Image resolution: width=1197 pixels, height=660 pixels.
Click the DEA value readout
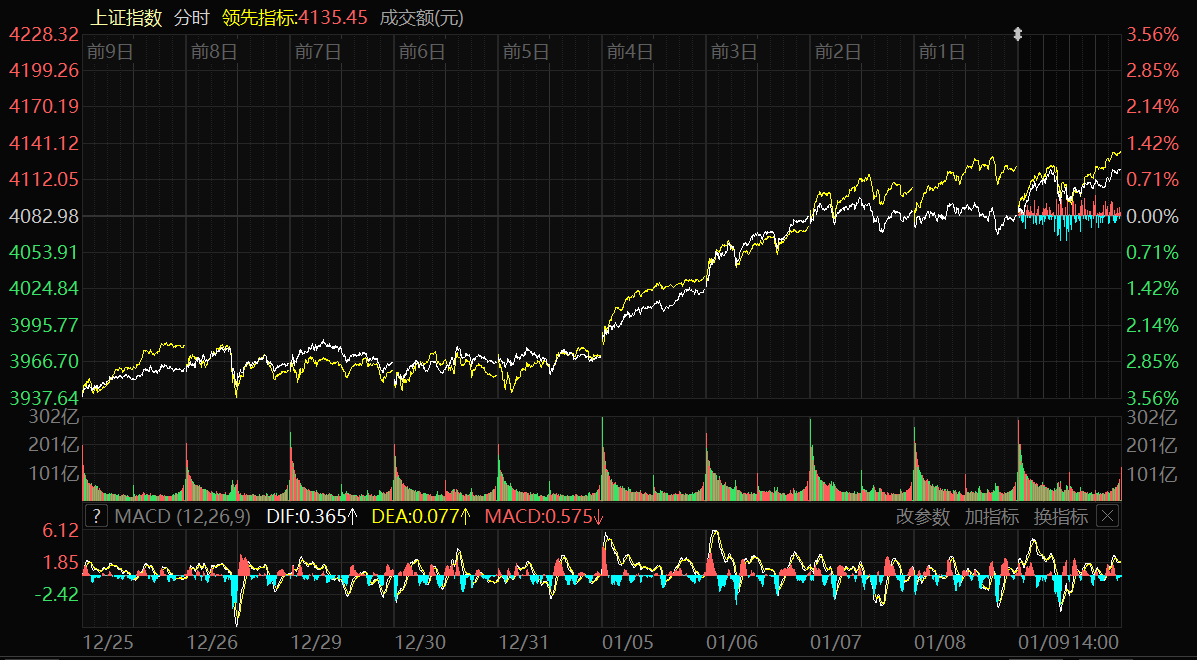coord(421,517)
